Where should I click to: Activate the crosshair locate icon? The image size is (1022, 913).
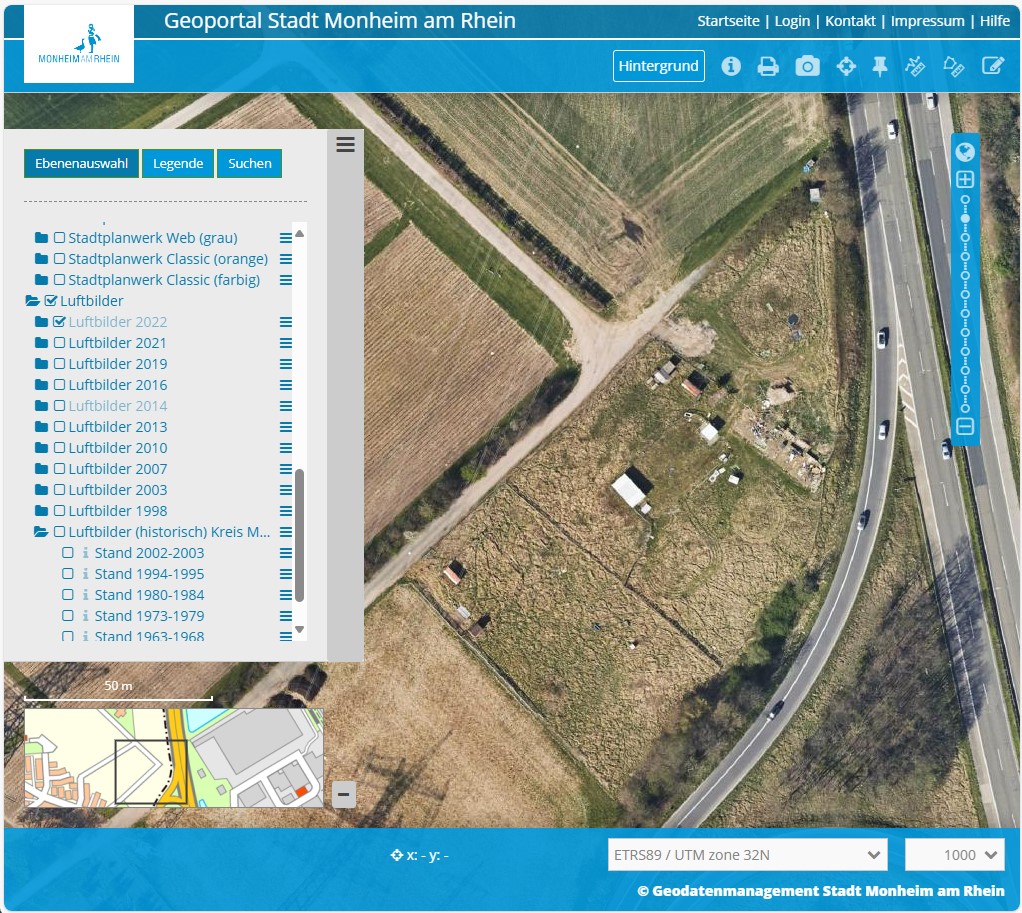pos(846,66)
